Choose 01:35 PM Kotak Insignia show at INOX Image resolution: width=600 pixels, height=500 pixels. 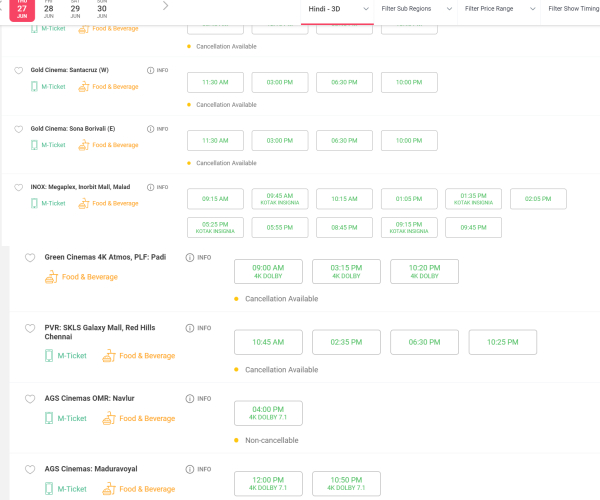pos(473,198)
